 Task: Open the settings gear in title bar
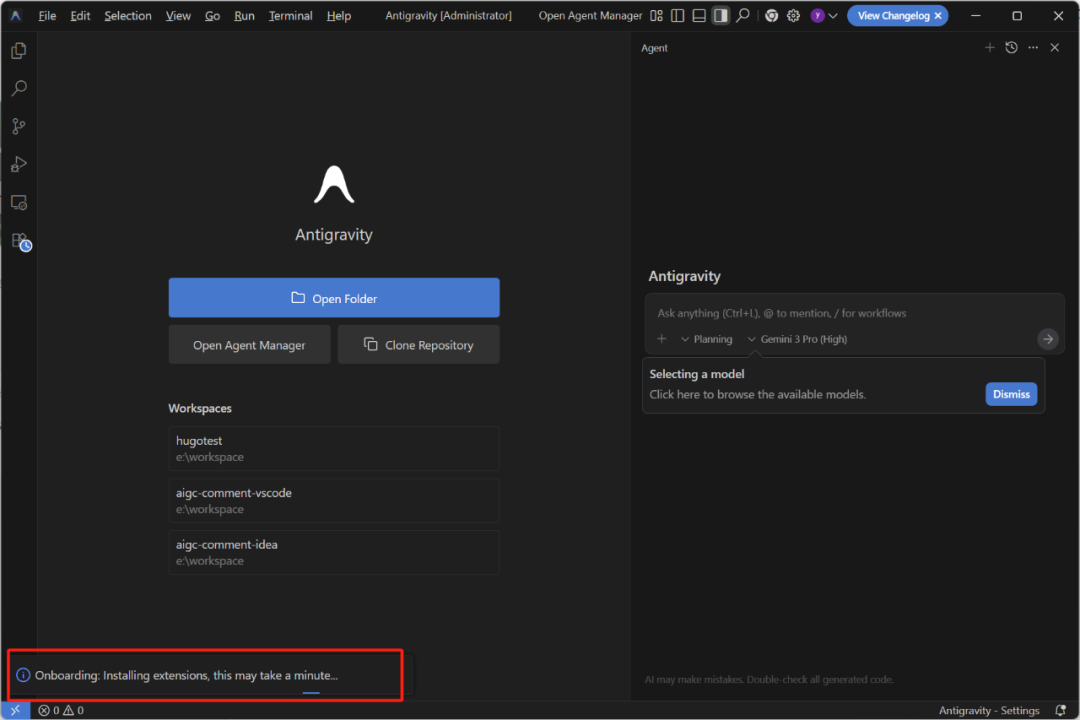click(x=793, y=15)
